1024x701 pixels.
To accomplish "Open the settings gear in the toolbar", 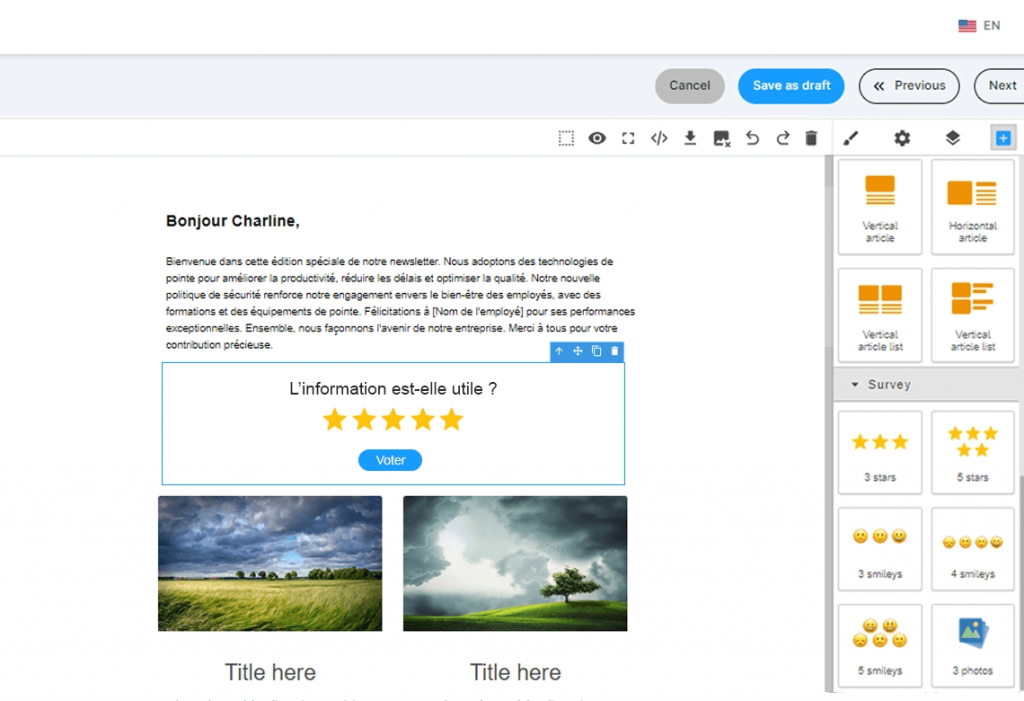I will [x=902, y=138].
